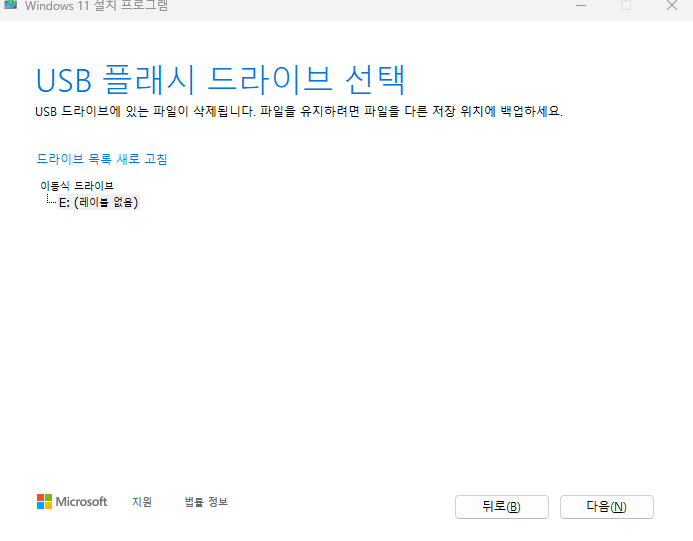Click the USB file deletion warning text

tap(299, 111)
